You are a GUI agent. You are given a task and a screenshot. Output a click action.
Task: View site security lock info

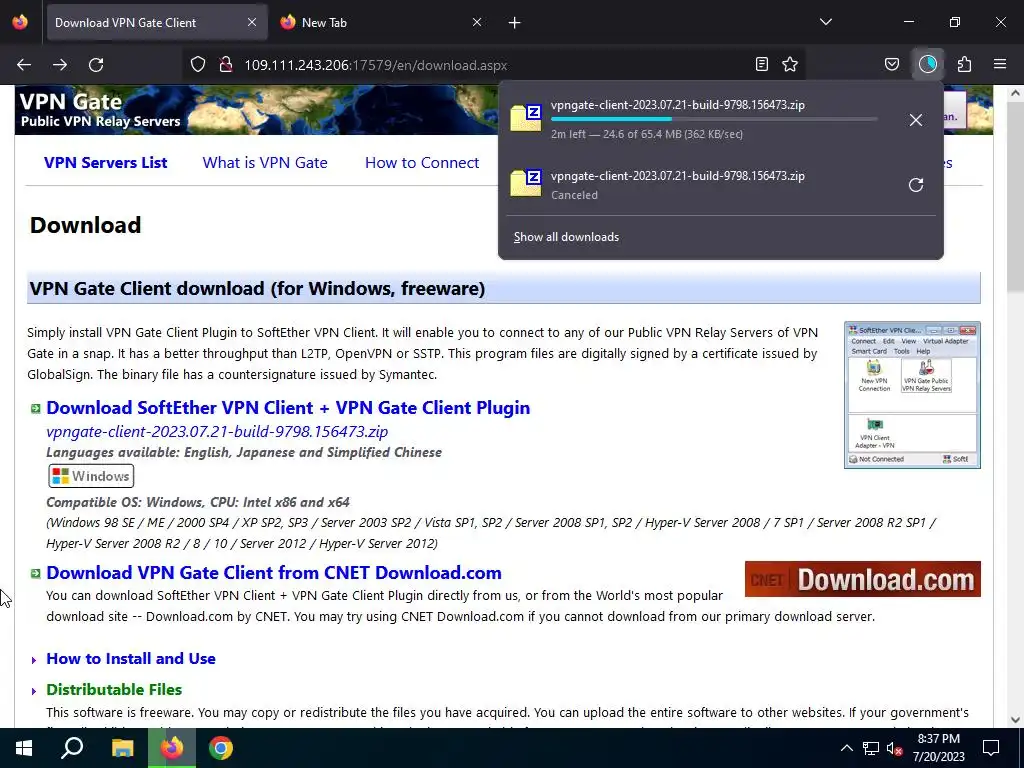click(226, 65)
